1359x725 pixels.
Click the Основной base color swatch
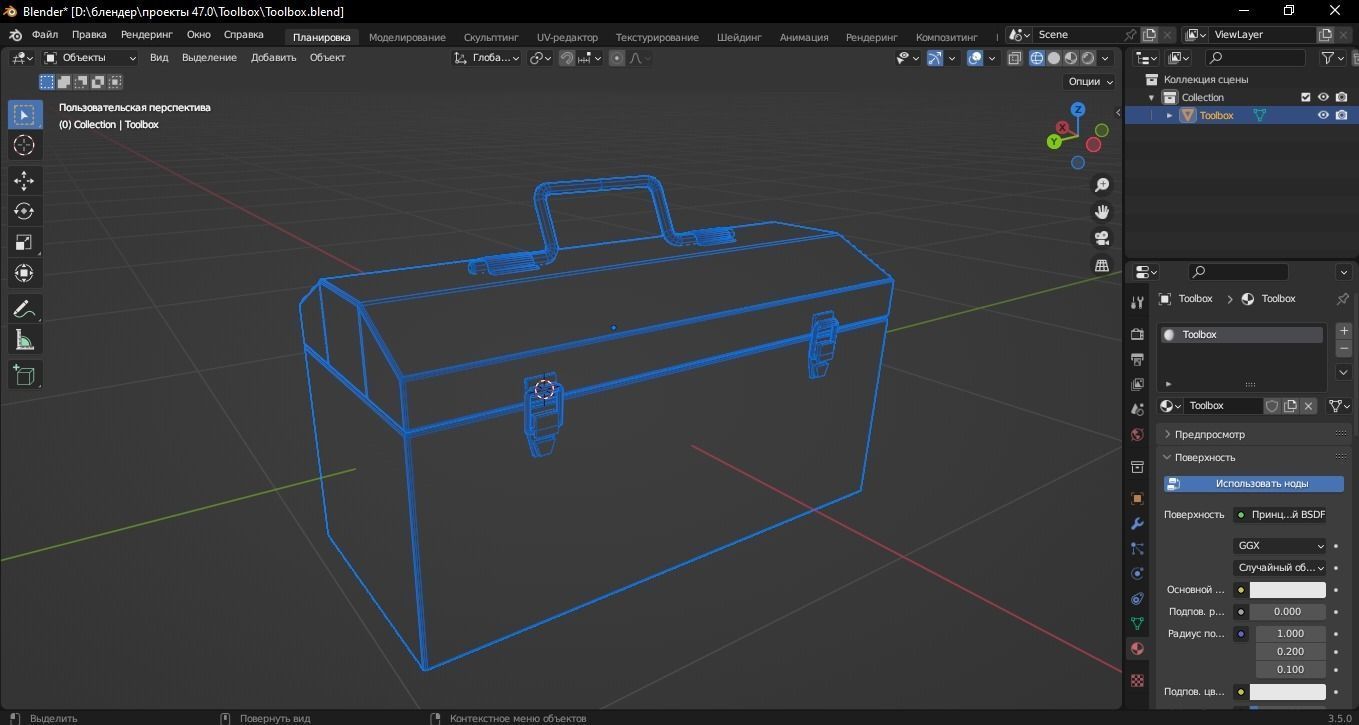pyautogui.click(x=1288, y=589)
